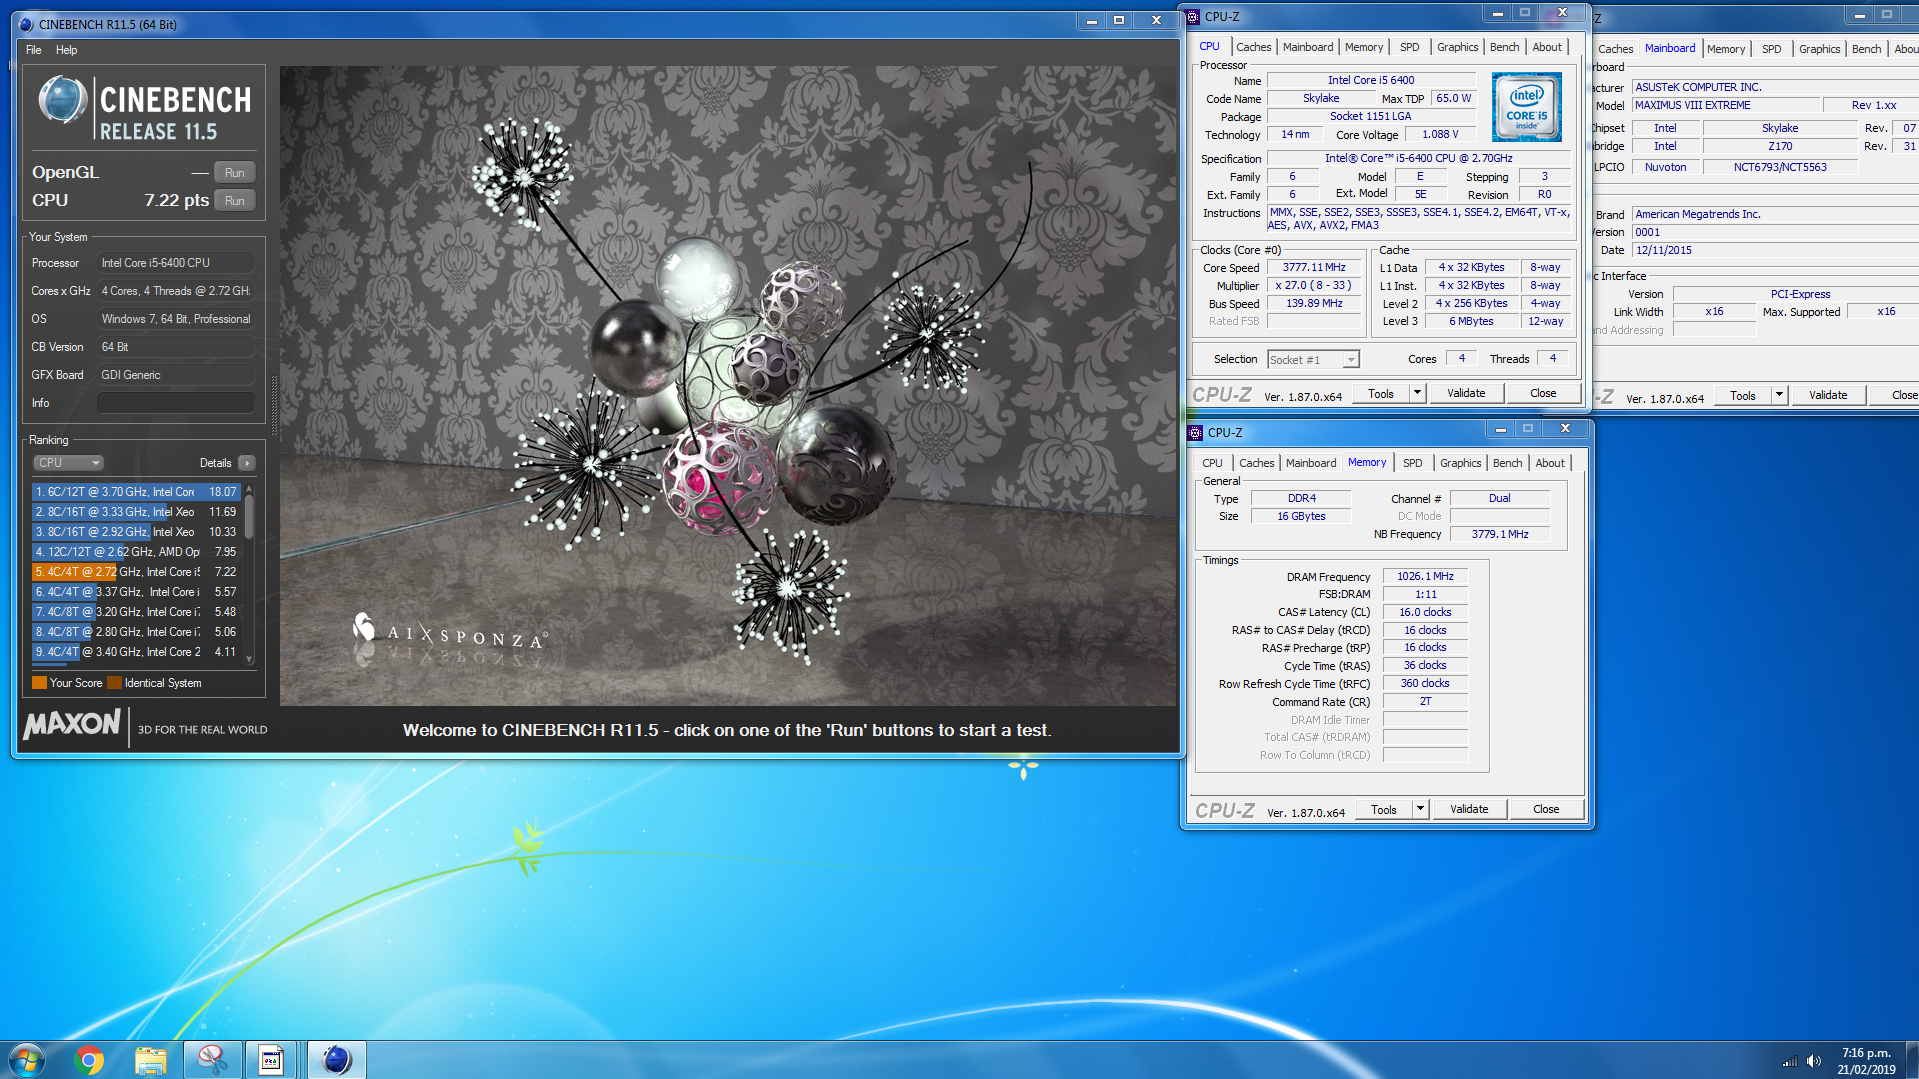Click the Intel Core i5 logo badge
Image resolution: width=1919 pixels, height=1079 pixels.
pyautogui.click(x=1526, y=107)
